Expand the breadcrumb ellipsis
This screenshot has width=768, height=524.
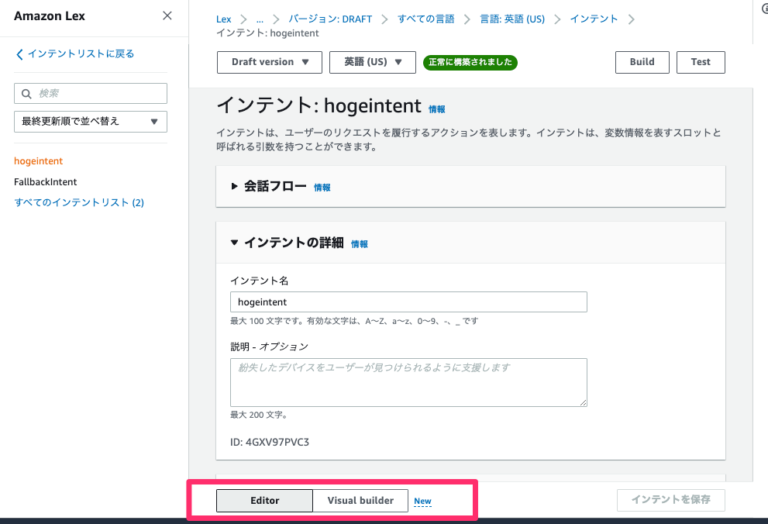260,19
